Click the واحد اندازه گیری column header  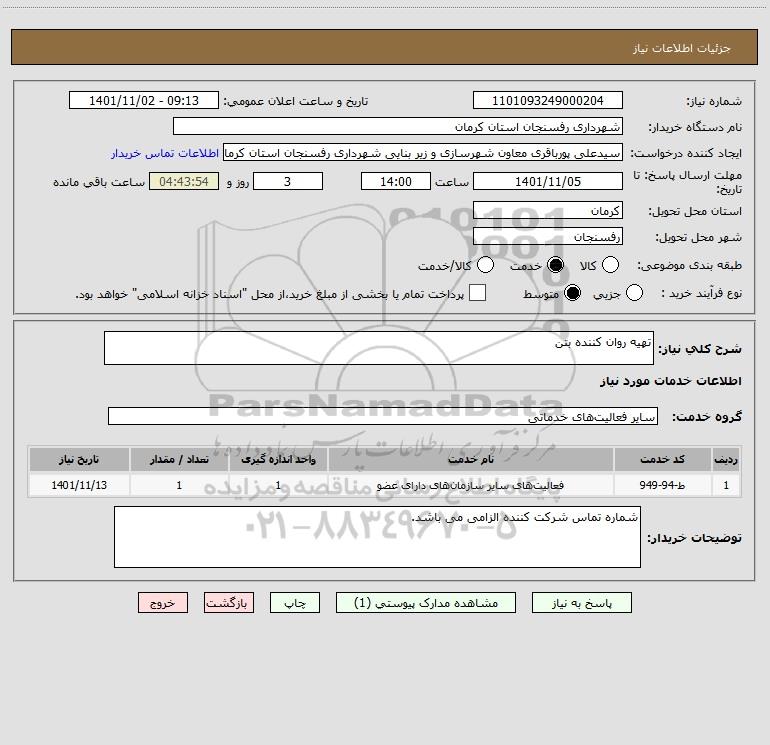coord(278,459)
